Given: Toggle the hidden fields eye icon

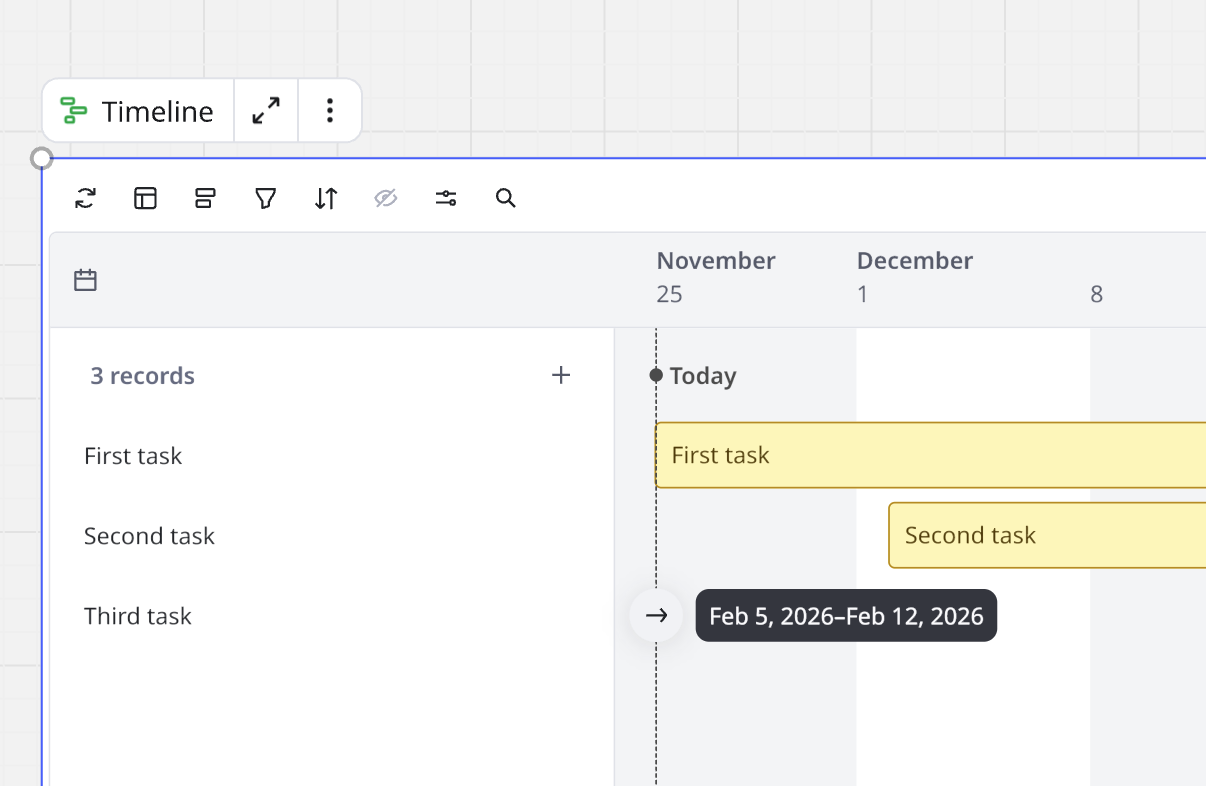Looking at the screenshot, I should point(386,198).
